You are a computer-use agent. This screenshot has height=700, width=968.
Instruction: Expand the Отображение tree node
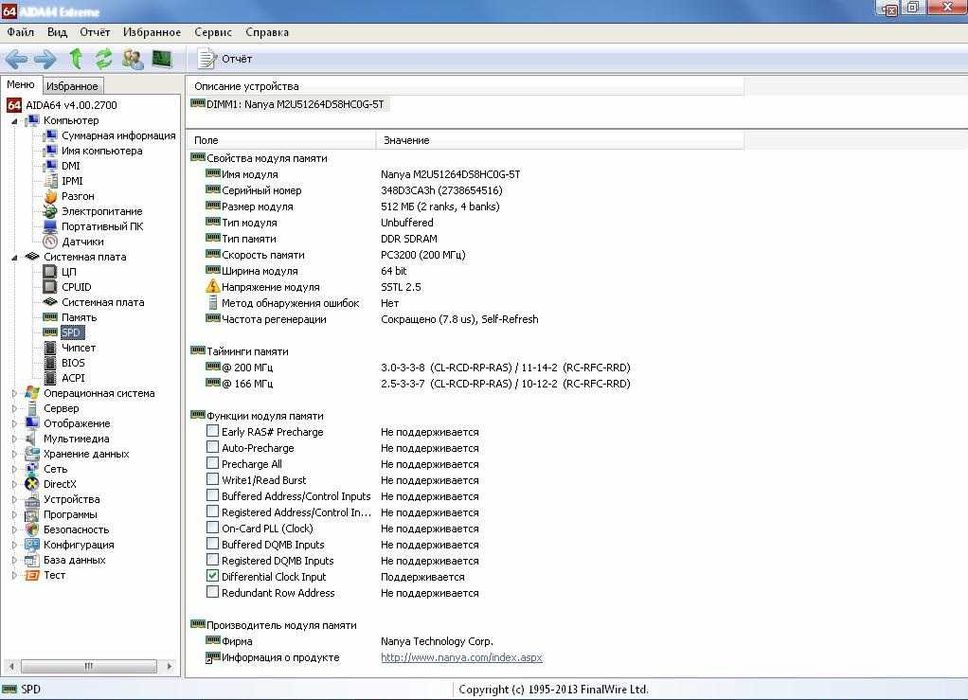(x=14, y=423)
